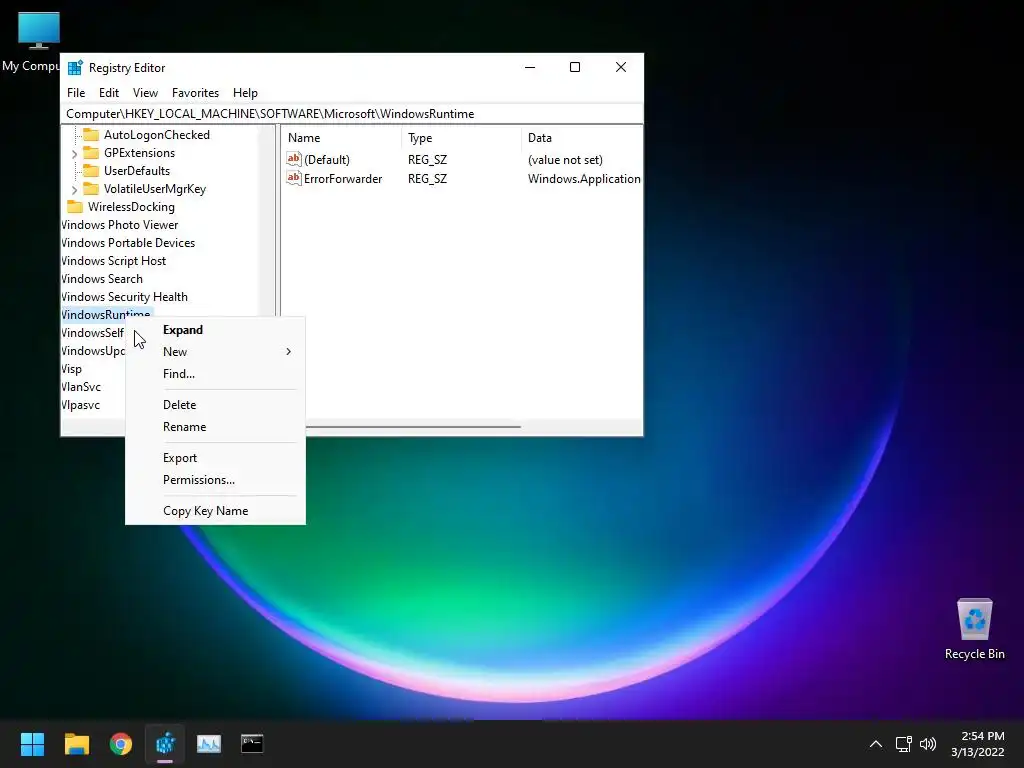Choose Expand in the context menu
The height and width of the screenshot is (768, 1024).
coord(183,330)
